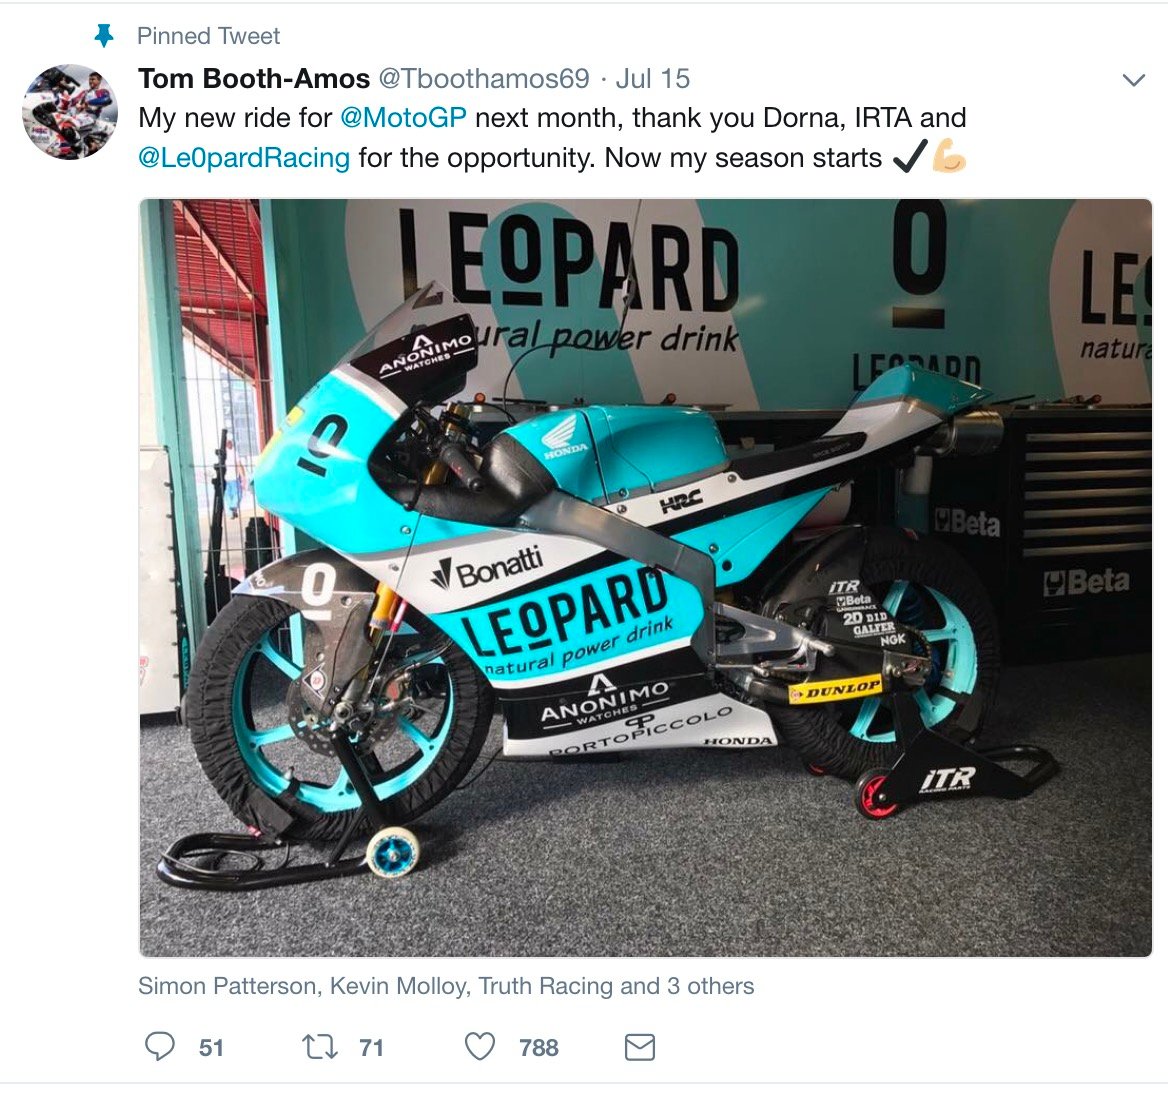Screen dimensions: 1168x1094
Task: Retweet this tweet using the arrows icon
Action: coord(320,1047)
